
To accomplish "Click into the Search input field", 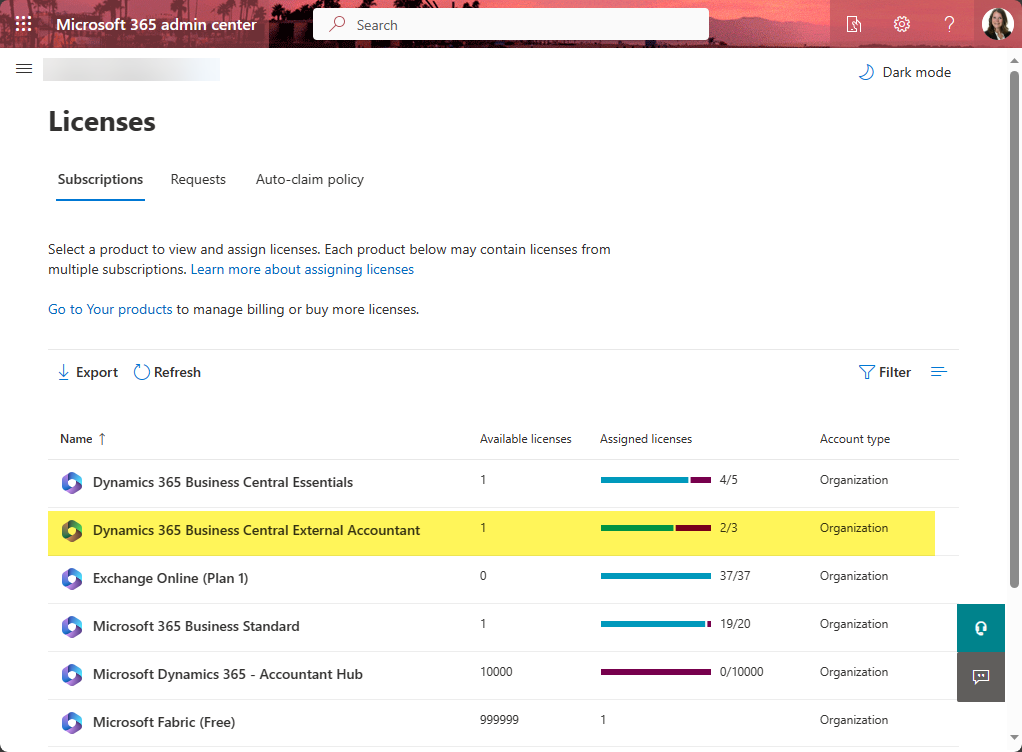I will point(510,24).
